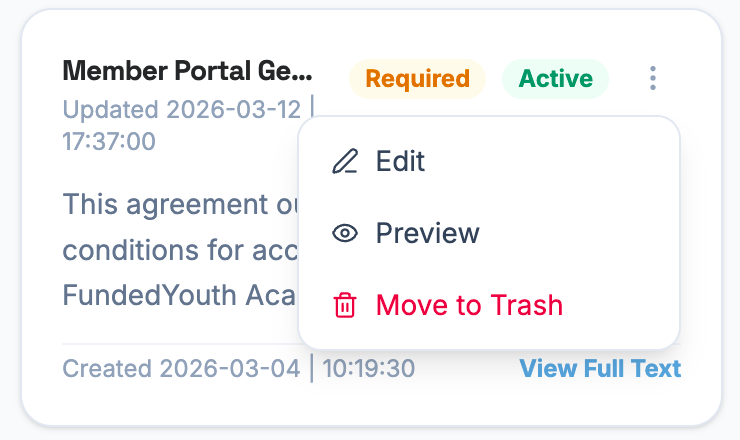Click the red trash can icon

345,305
